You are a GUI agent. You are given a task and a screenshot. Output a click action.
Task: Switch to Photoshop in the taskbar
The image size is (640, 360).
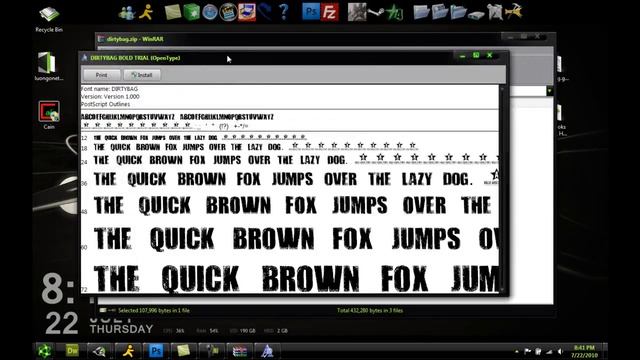coord(156,351)
